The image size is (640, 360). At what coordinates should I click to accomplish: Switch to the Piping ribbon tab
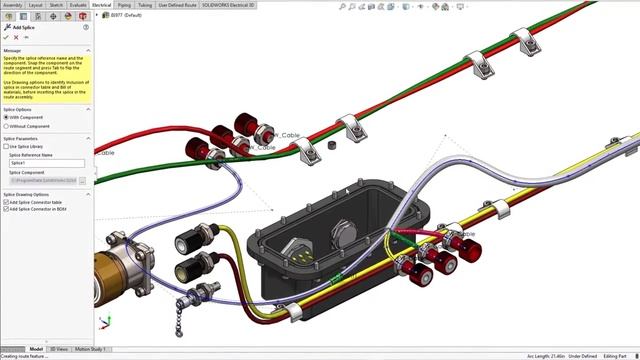pyautogui.click(x=124, y=5)
